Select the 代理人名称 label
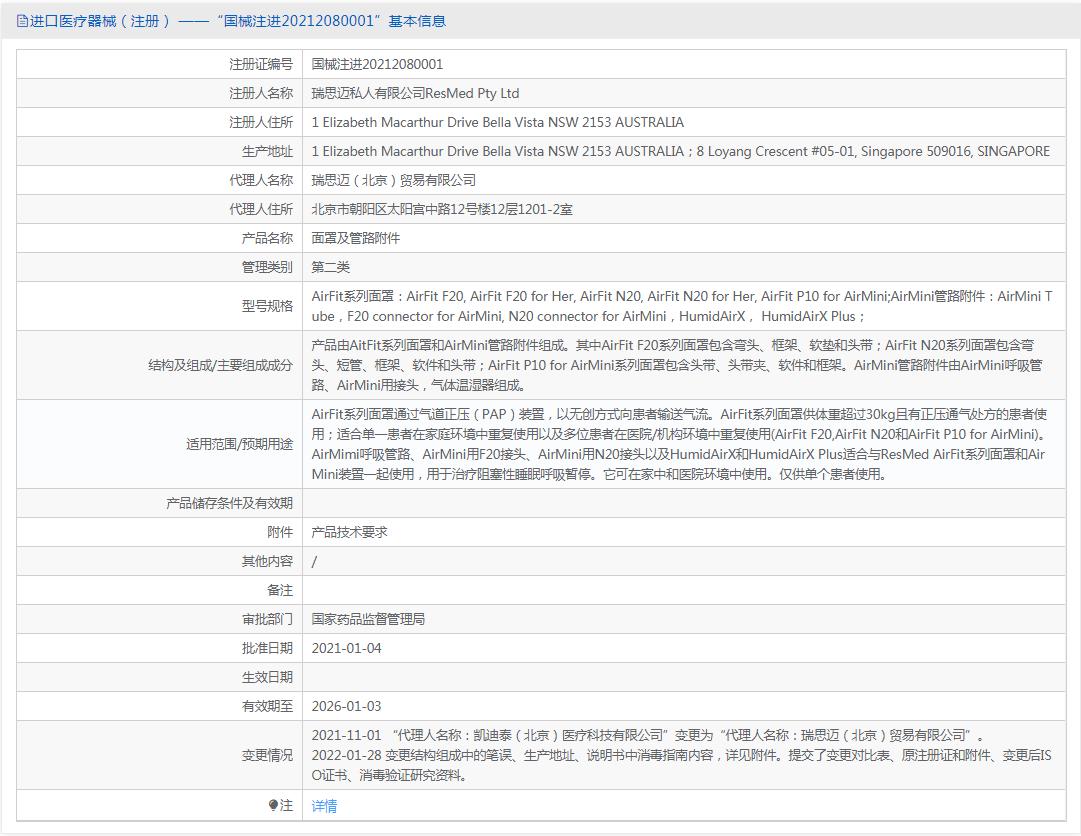 [x=261, y=180]
